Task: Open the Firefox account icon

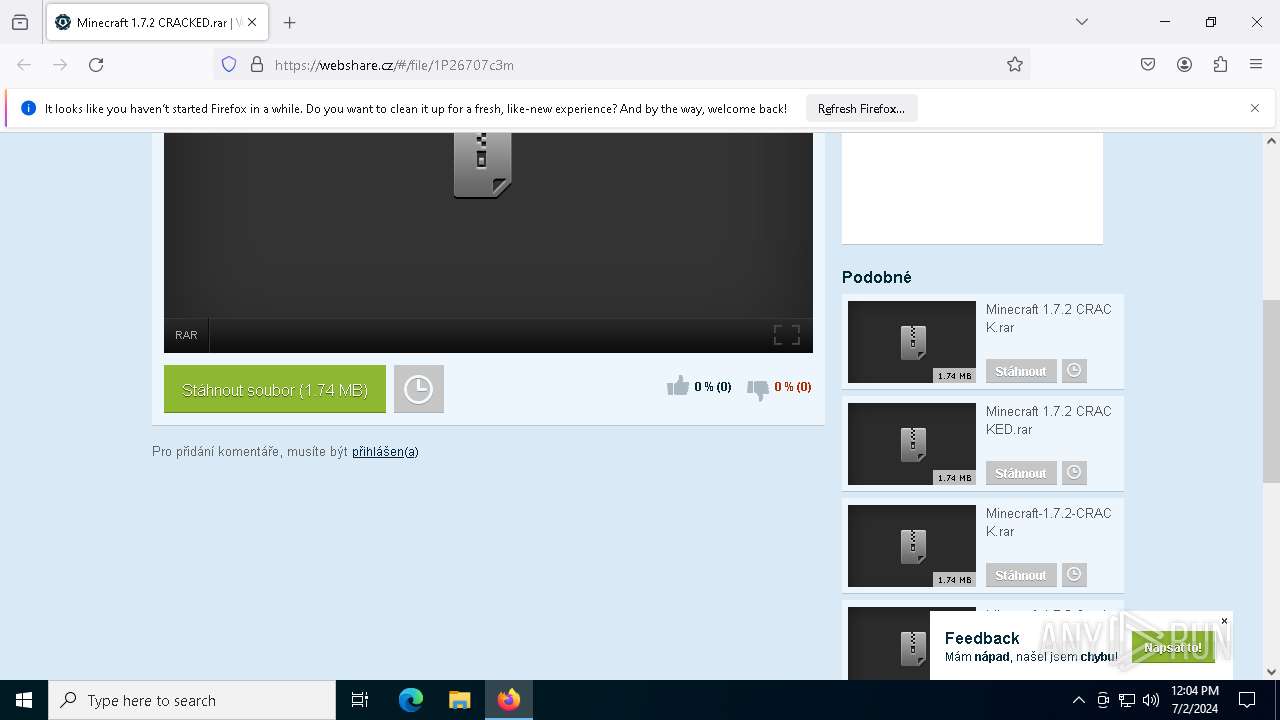Action: click(x=1184, y=65)
